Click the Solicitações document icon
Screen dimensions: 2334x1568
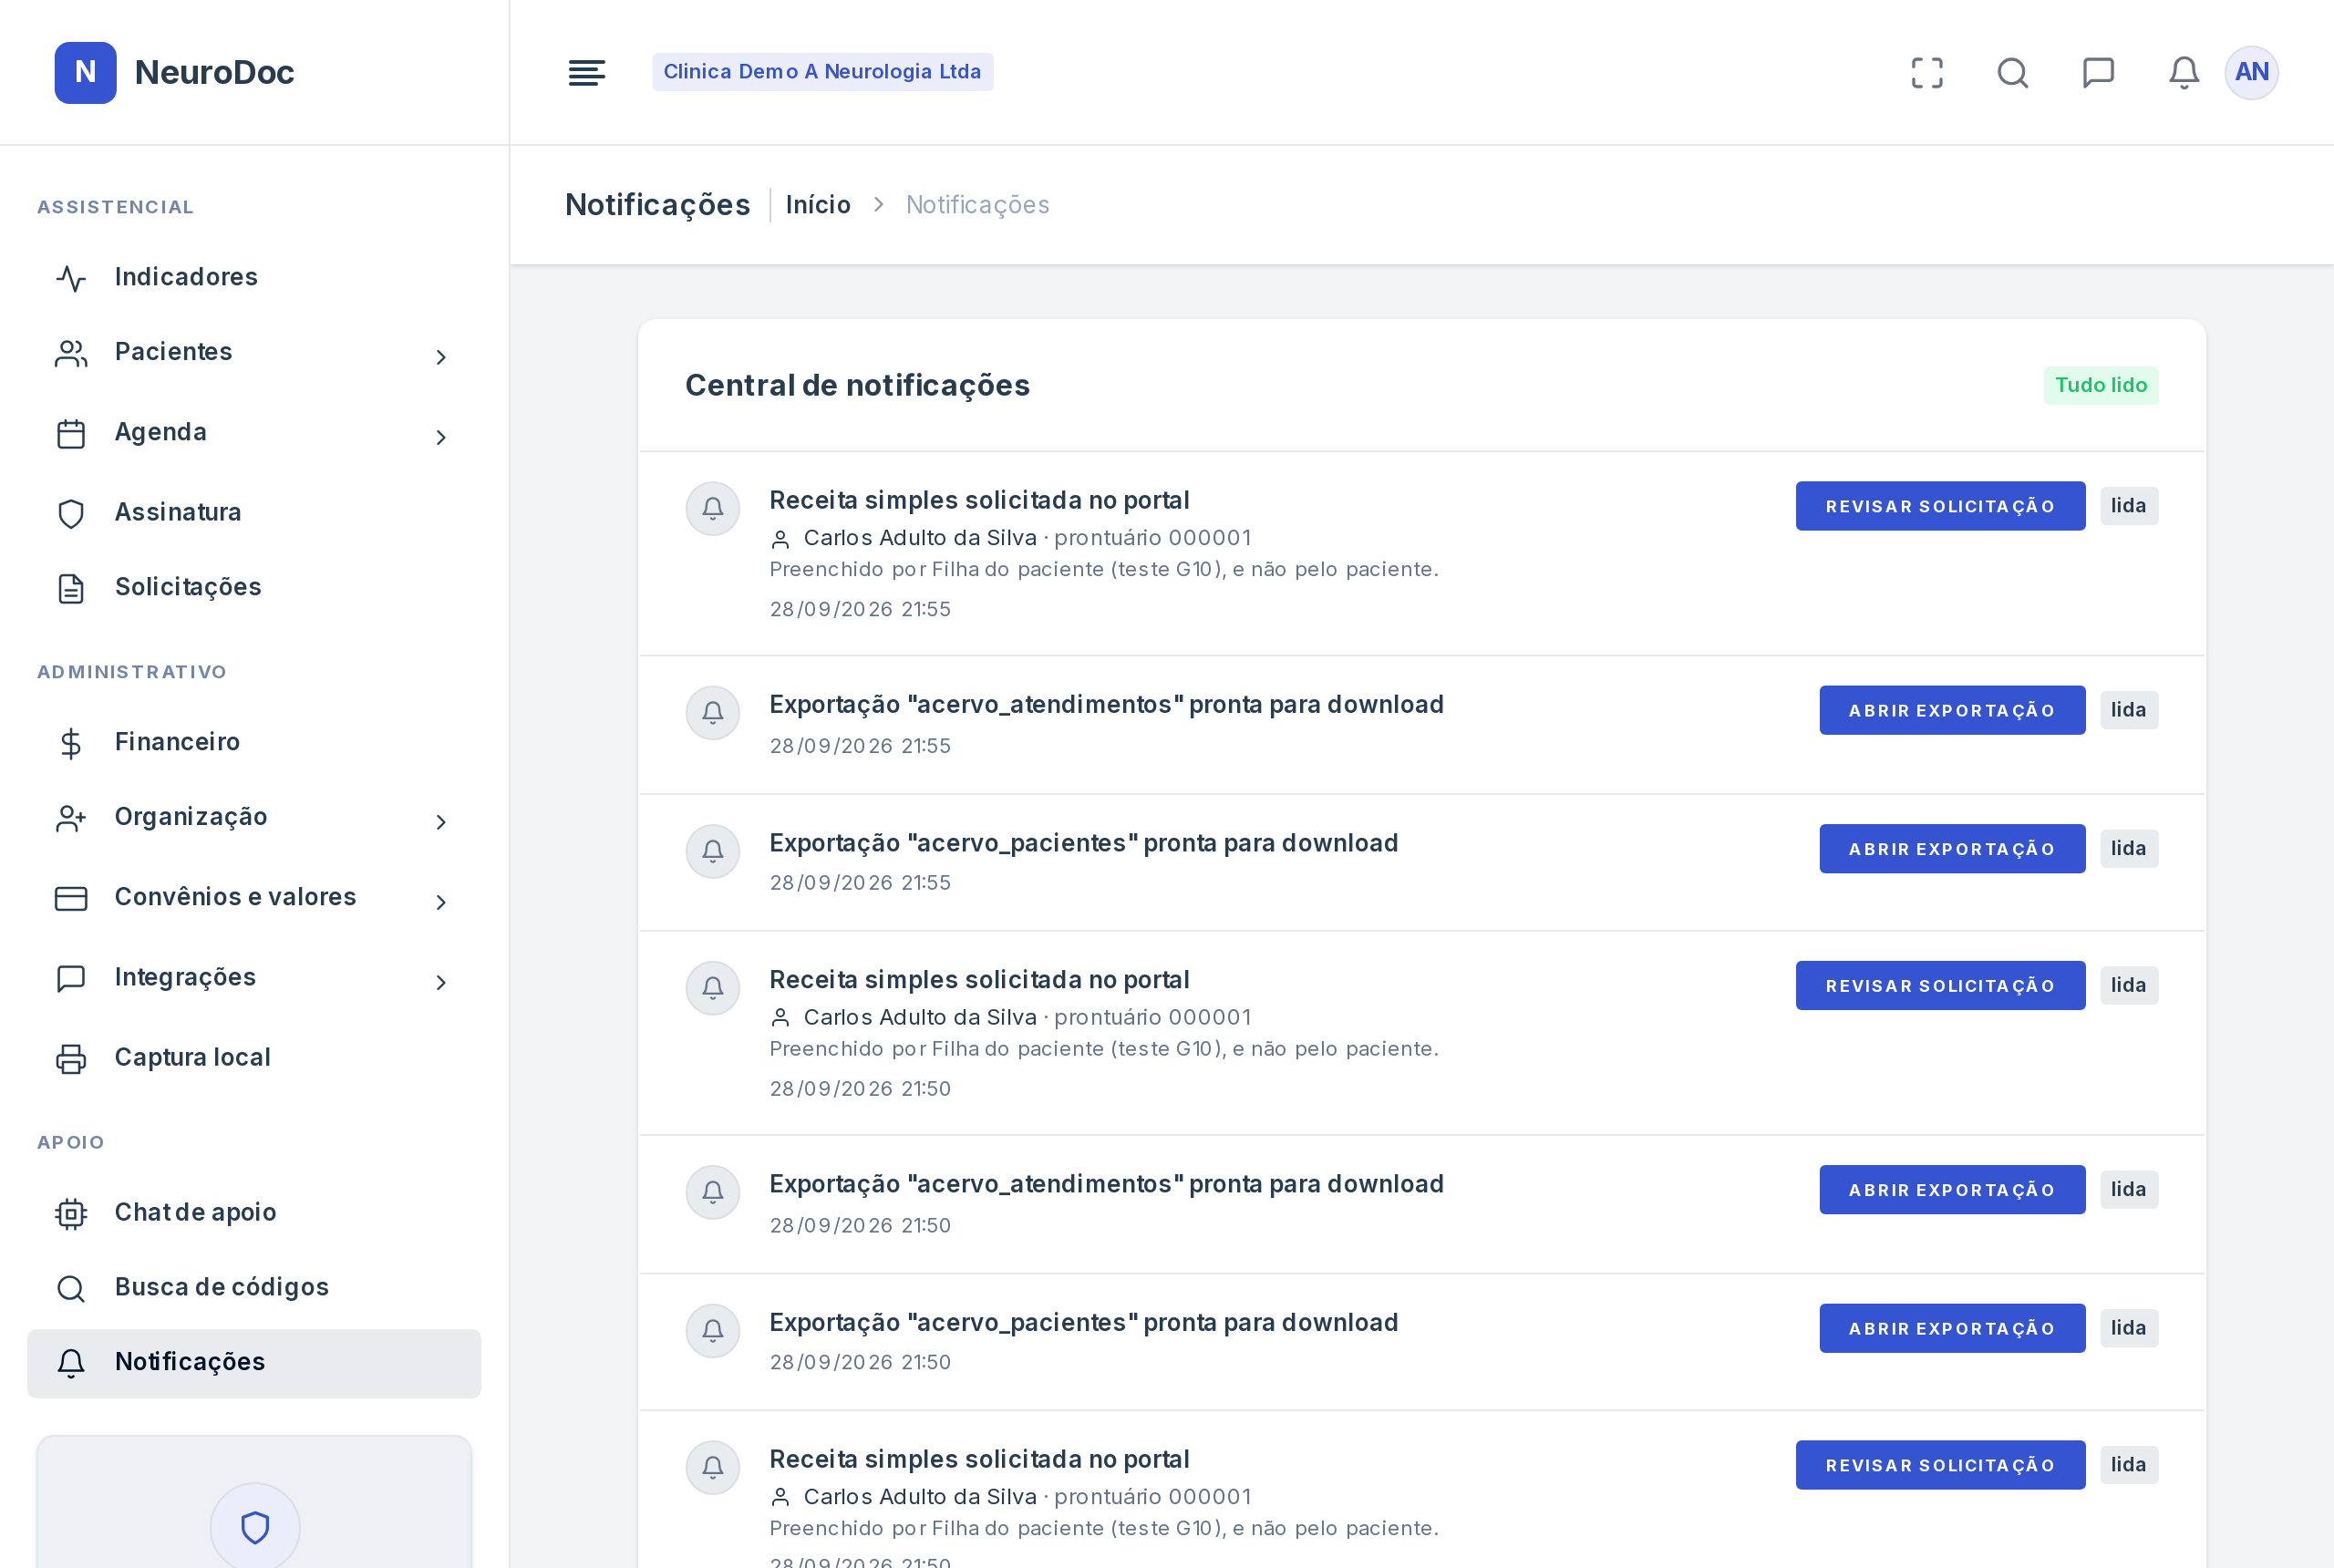(x=71, y=588)
